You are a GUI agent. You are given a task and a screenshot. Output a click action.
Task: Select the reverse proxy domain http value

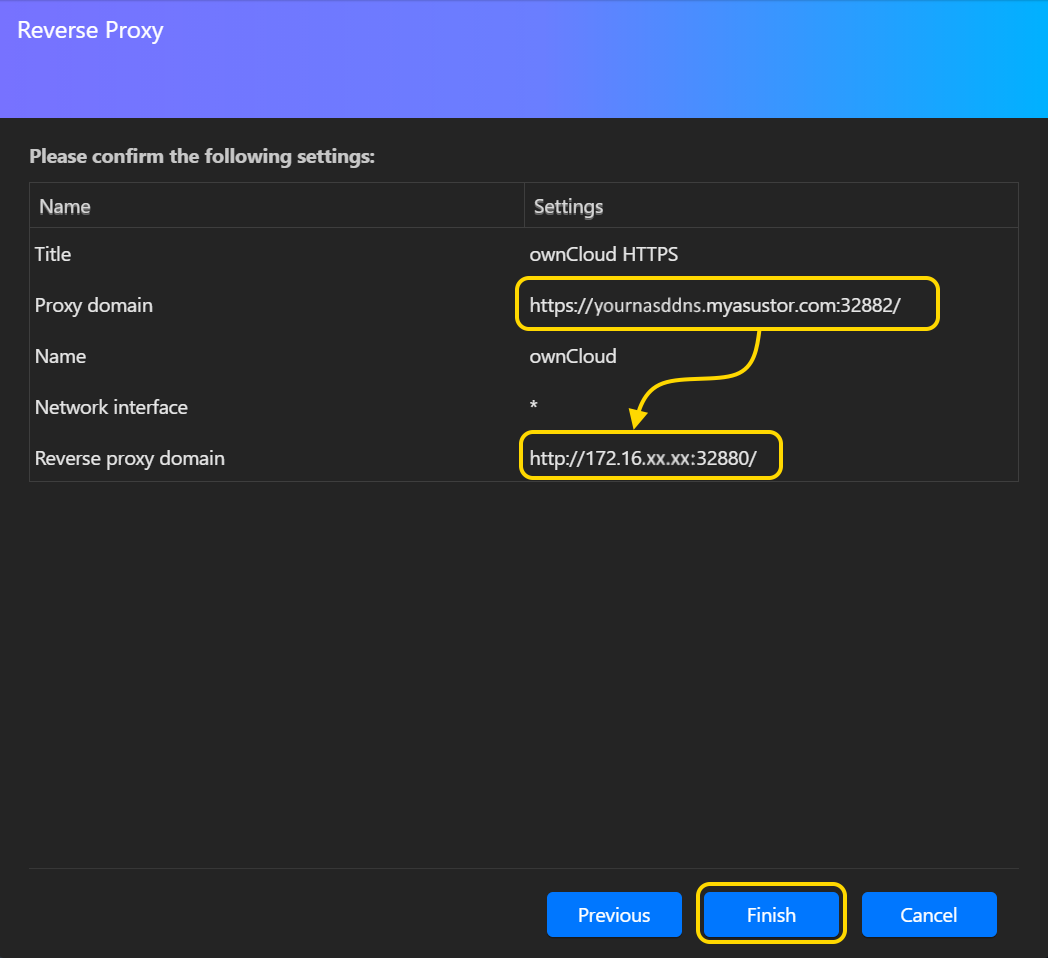pyautogui.click(x=643, y=459)
